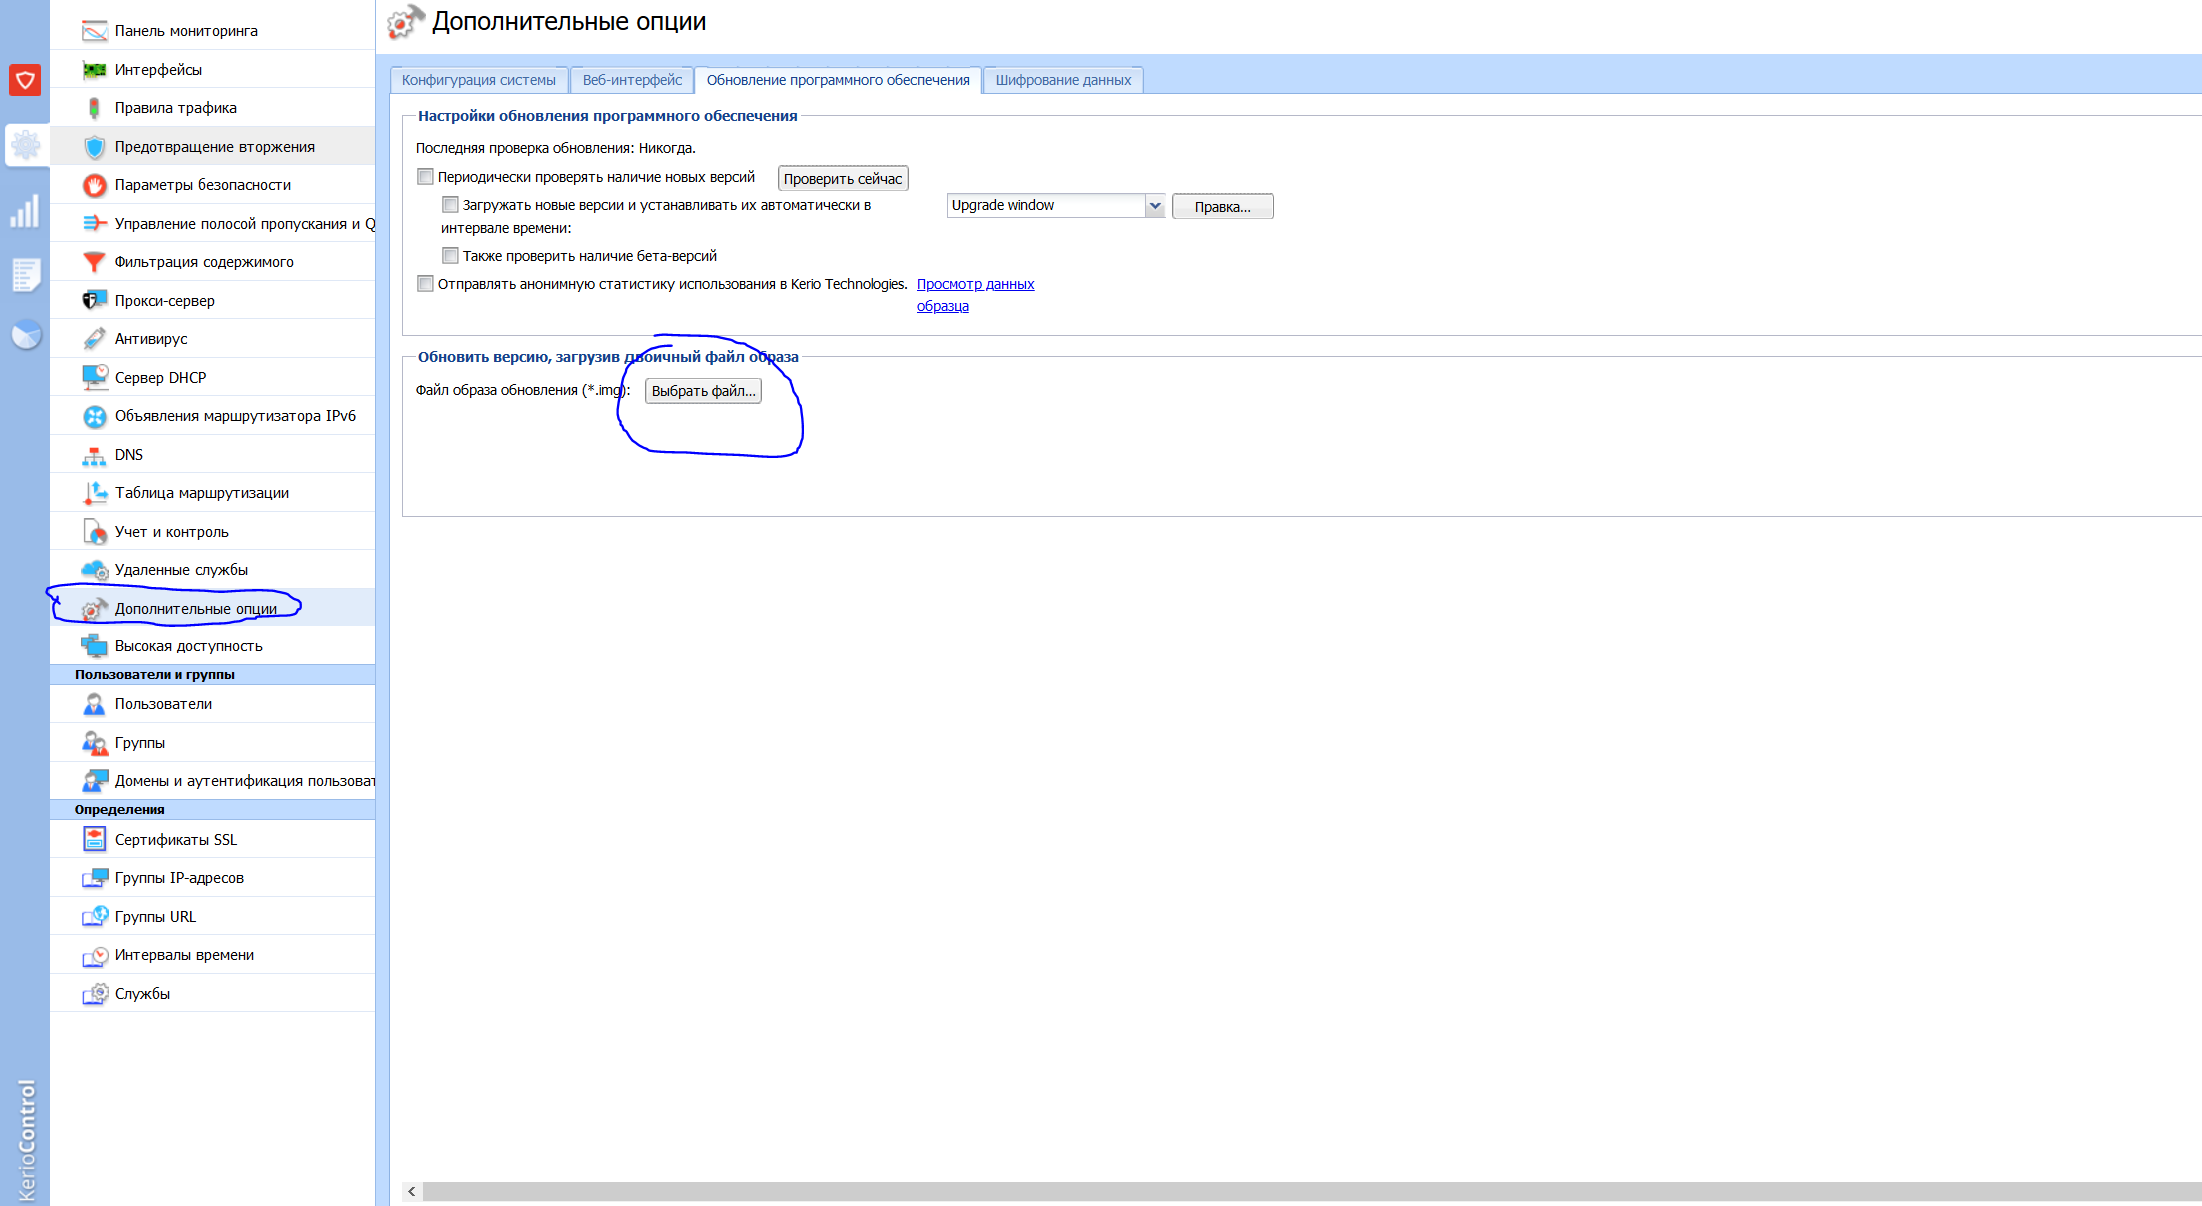Open the Security Settings hand icon
Viewport: 2202px width, 1206px height.
(x=94, y=185)
